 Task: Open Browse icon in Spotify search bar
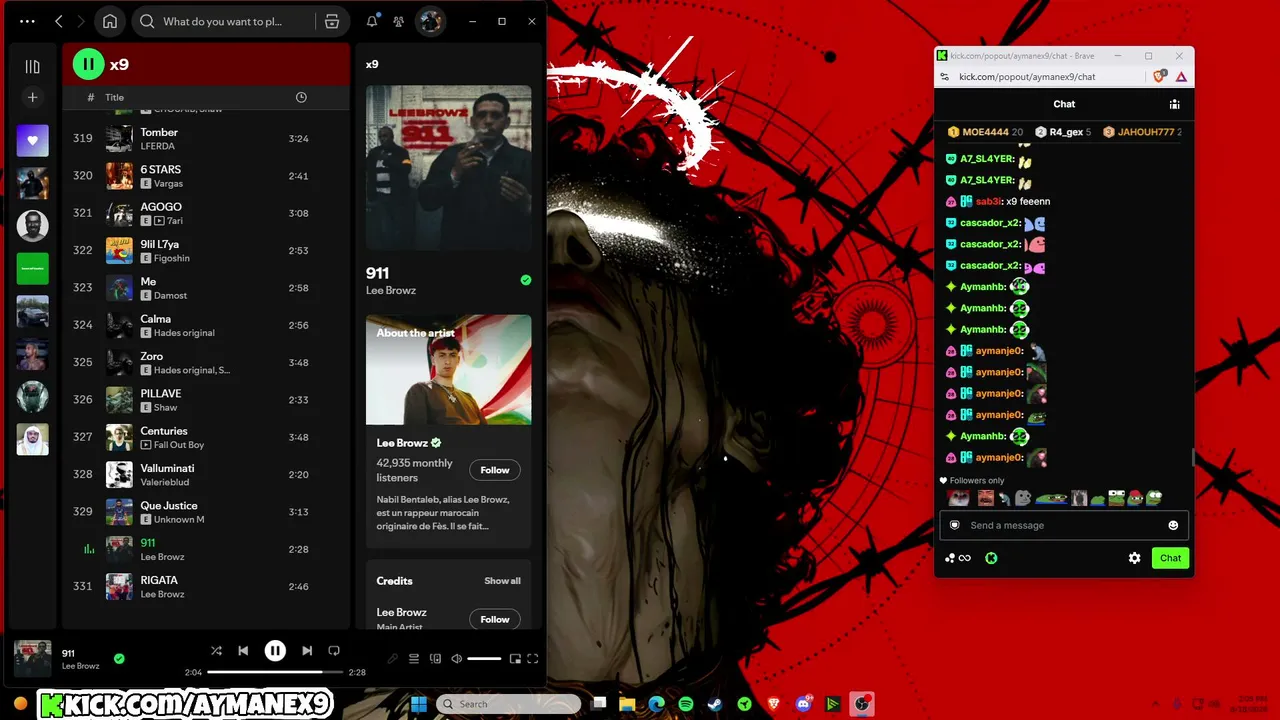[x=332, y=21]
